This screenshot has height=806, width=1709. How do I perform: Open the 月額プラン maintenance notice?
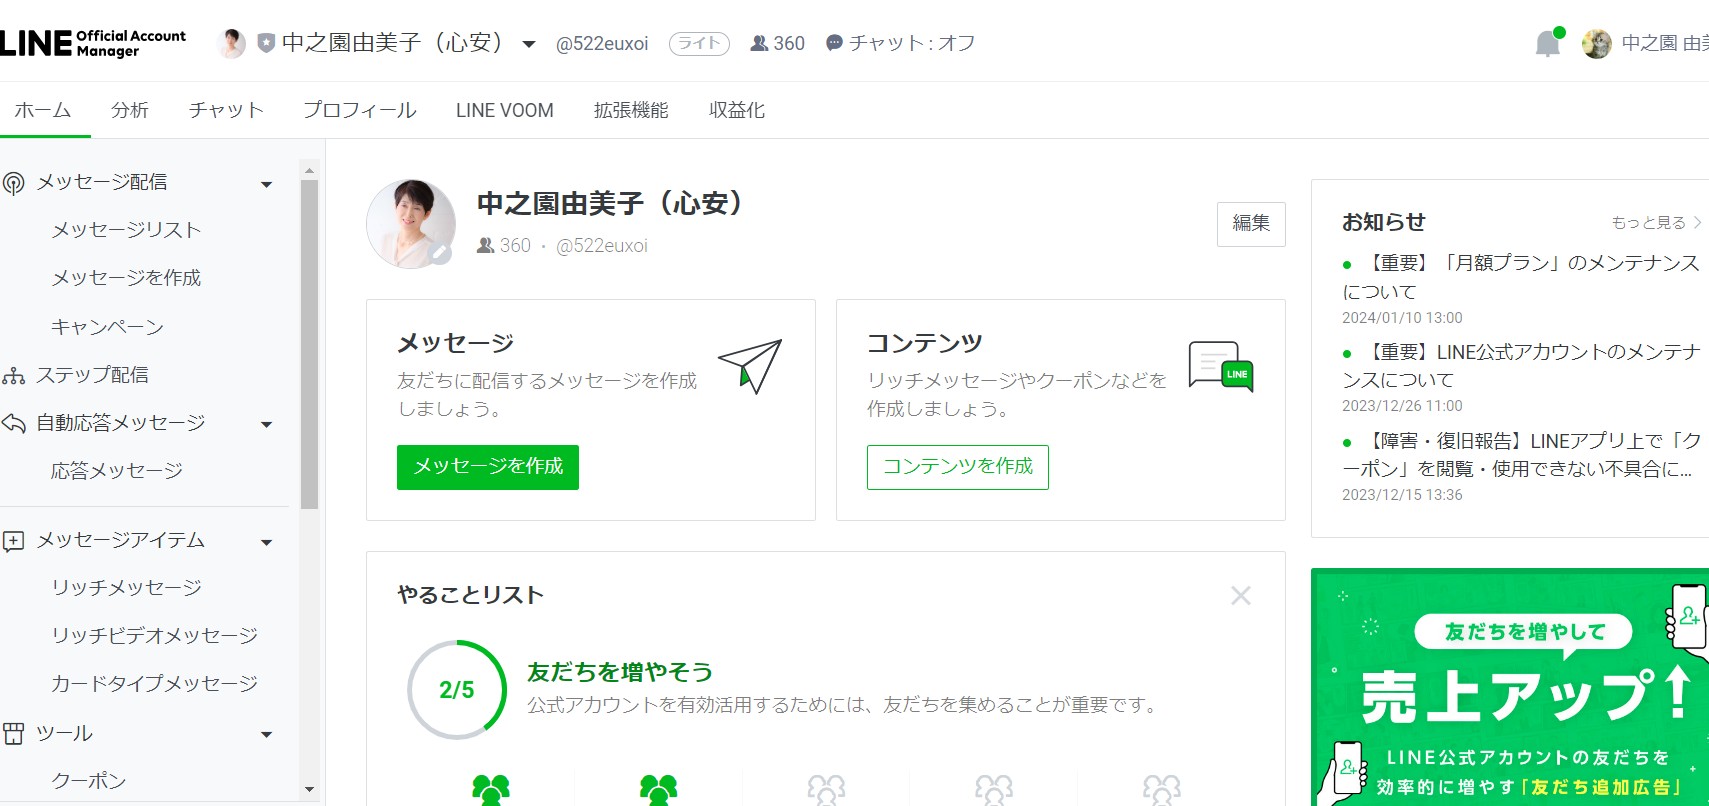tap(1521, 277)
